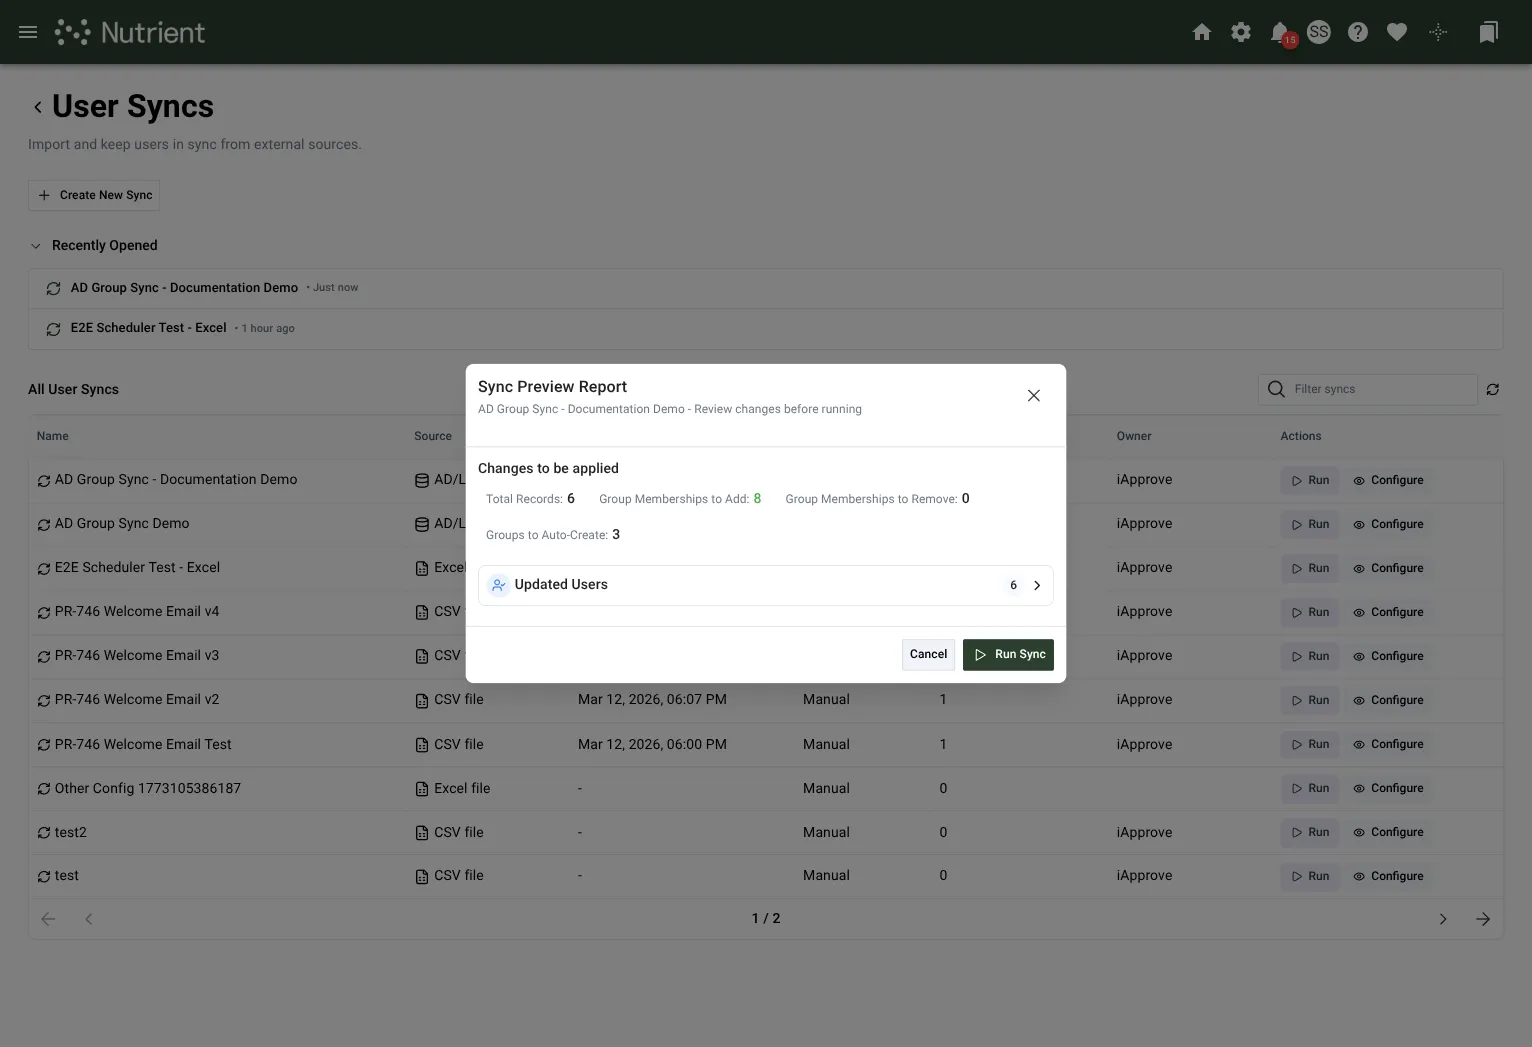Focus the Filter syncs search field

point(1368,389)
